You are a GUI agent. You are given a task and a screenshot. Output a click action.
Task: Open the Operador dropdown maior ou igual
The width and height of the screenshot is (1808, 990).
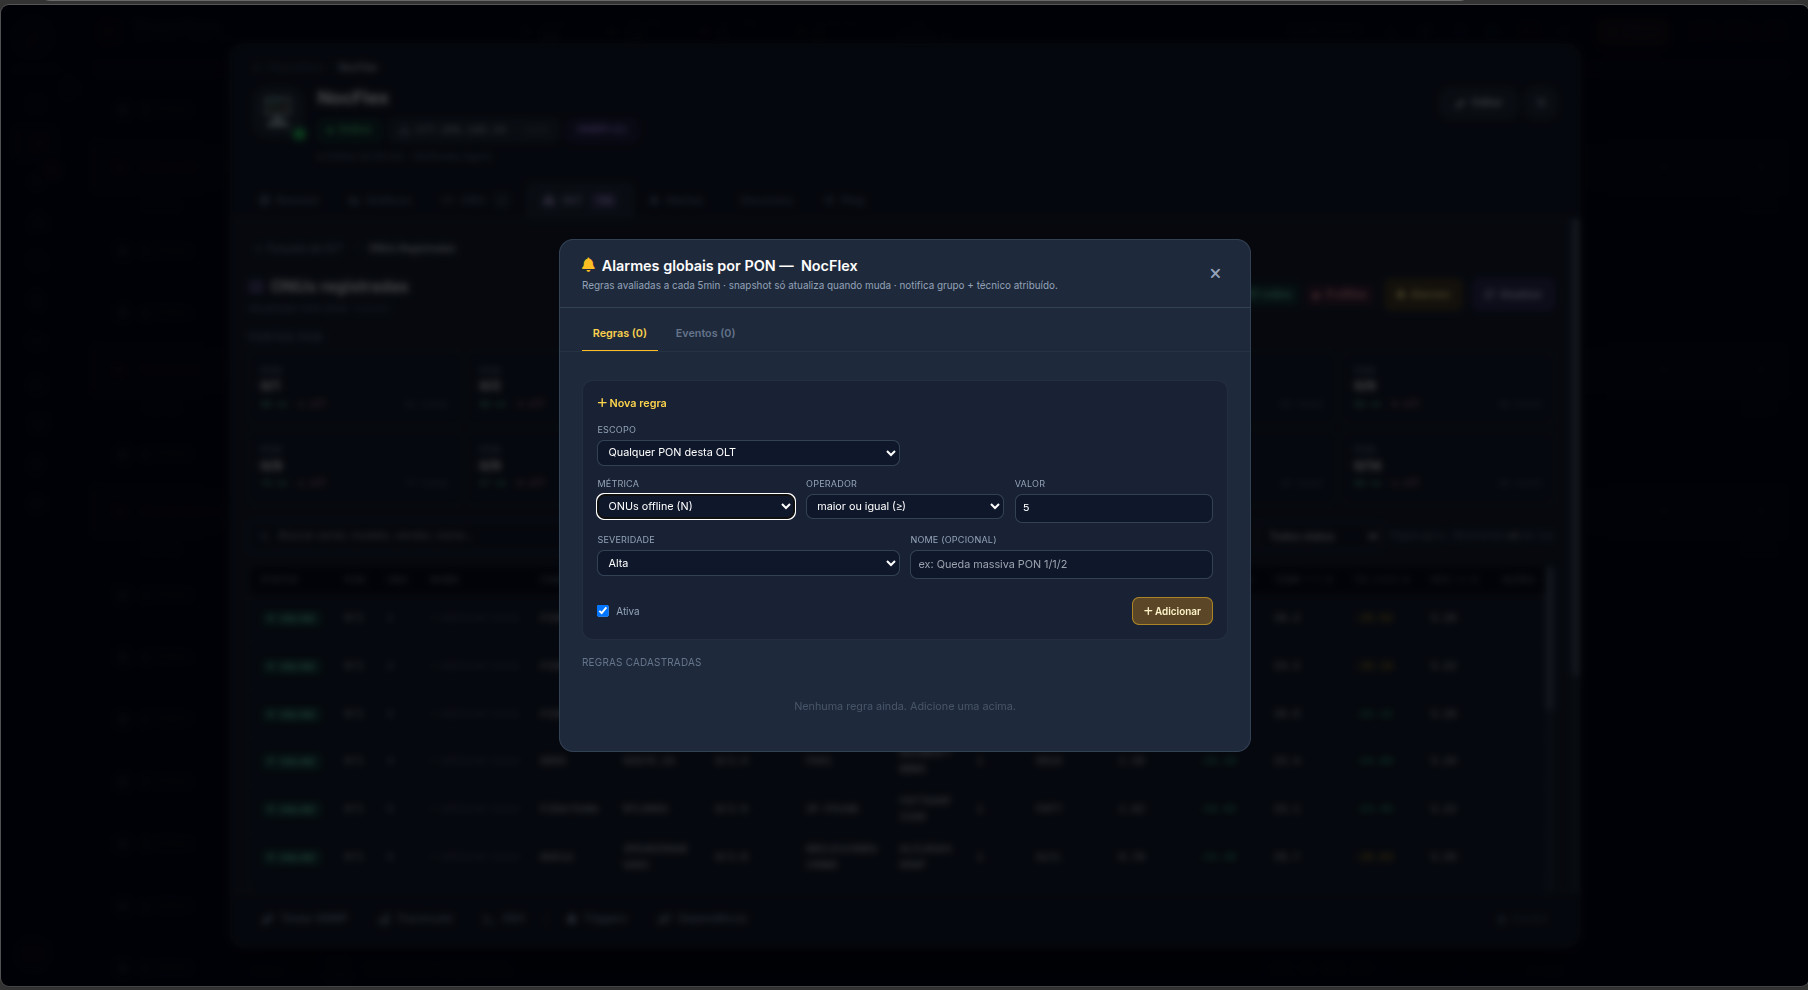tap(905, 507)
